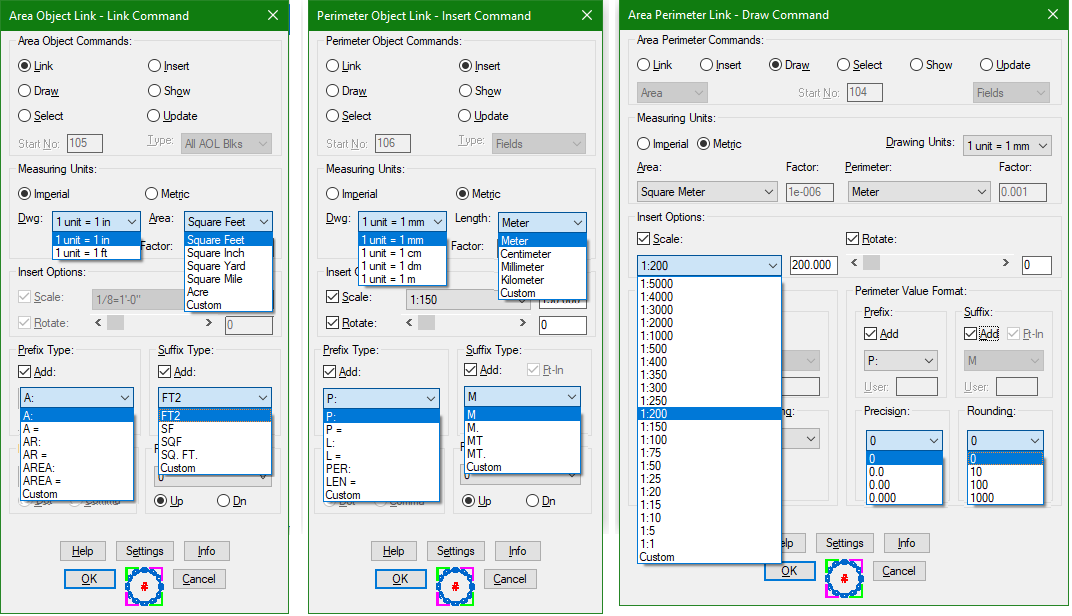Open Settings in Area Object Link dialog
Image resolution: width=1072 pixels, height=616 pixels.
point(145,551)
